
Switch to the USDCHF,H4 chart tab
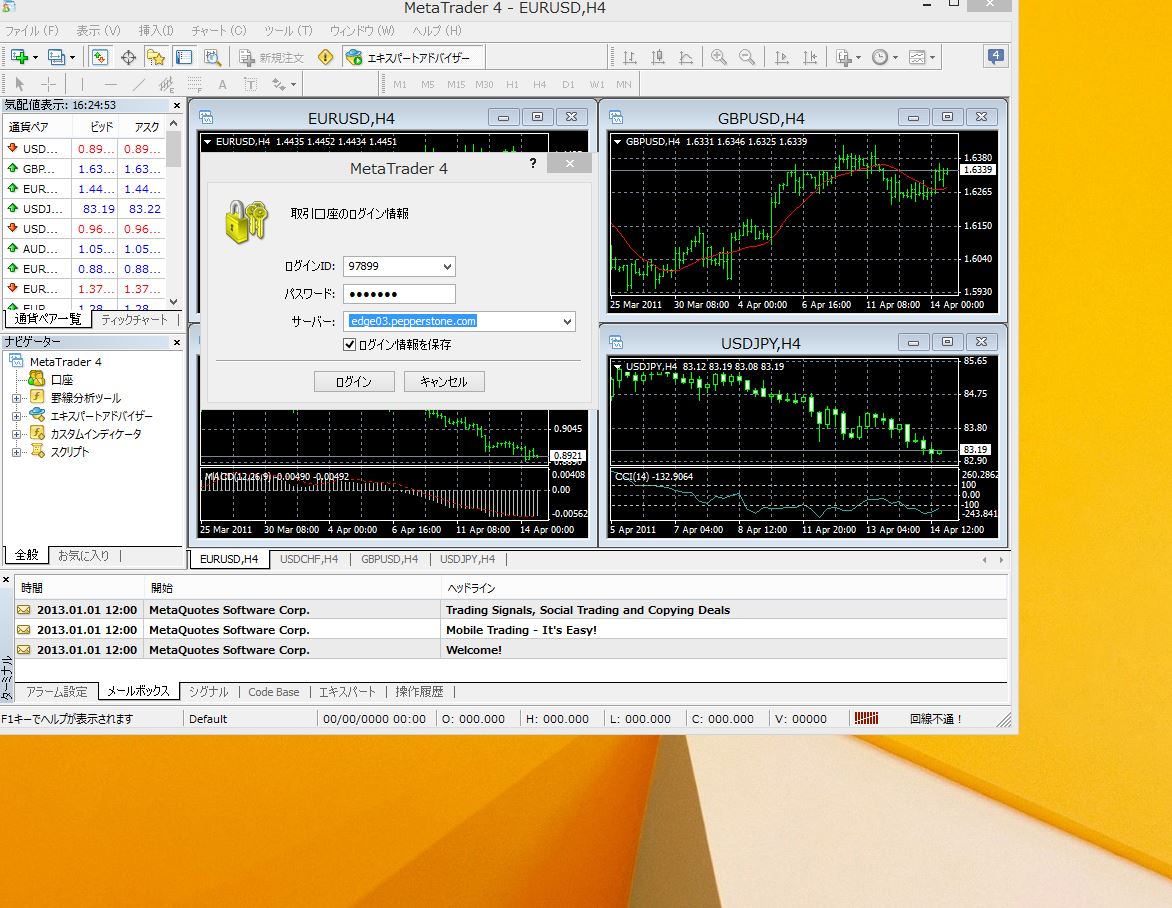tap(309, 559)
